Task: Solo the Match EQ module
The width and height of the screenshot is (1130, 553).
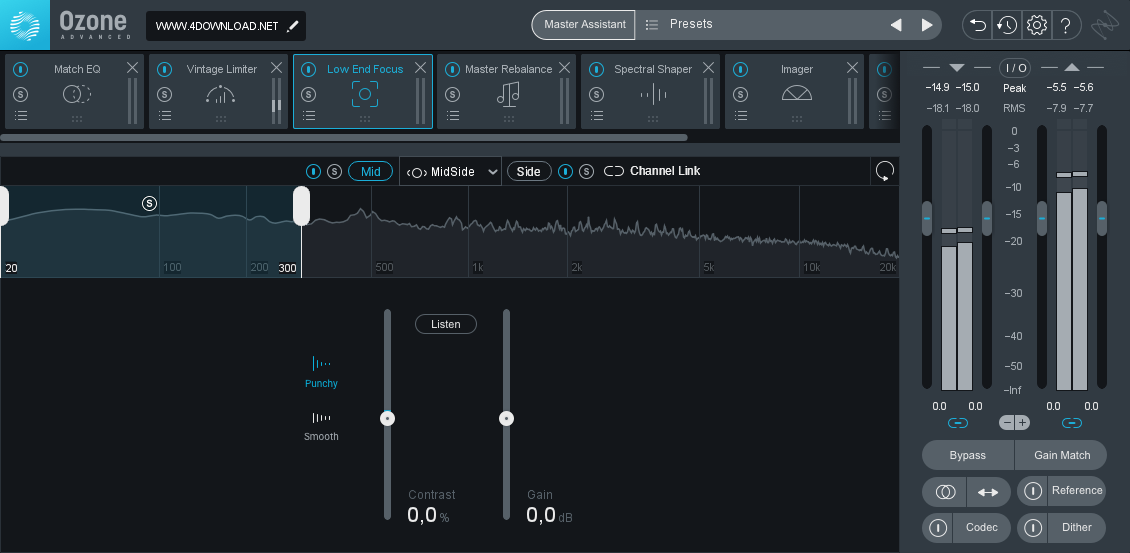Action: click(21, 94)
